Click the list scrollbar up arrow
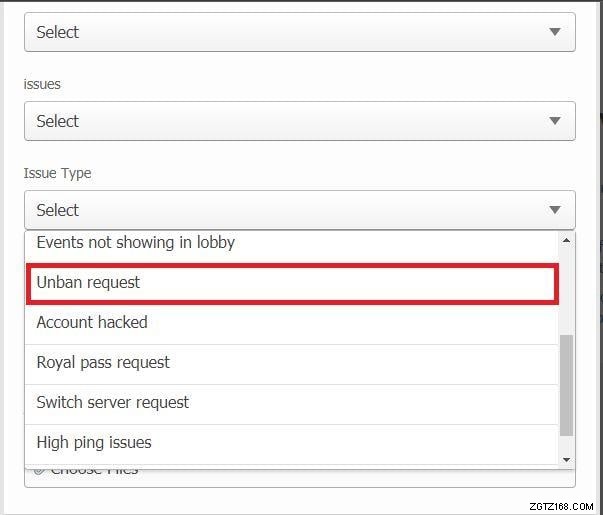The height and width of the screenshot is (515, 603). pyautogui.click(x=567, y=241)
